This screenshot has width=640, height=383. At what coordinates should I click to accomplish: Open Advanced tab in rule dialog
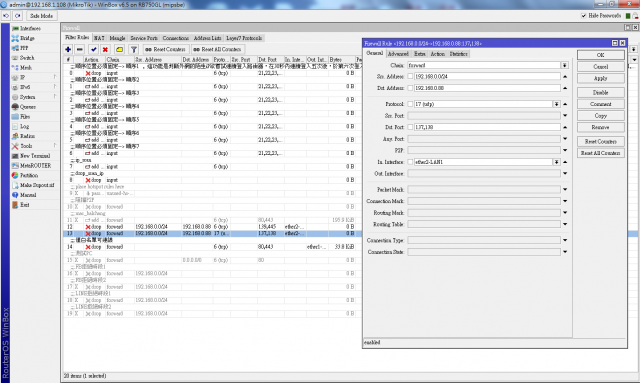[398, 54]
